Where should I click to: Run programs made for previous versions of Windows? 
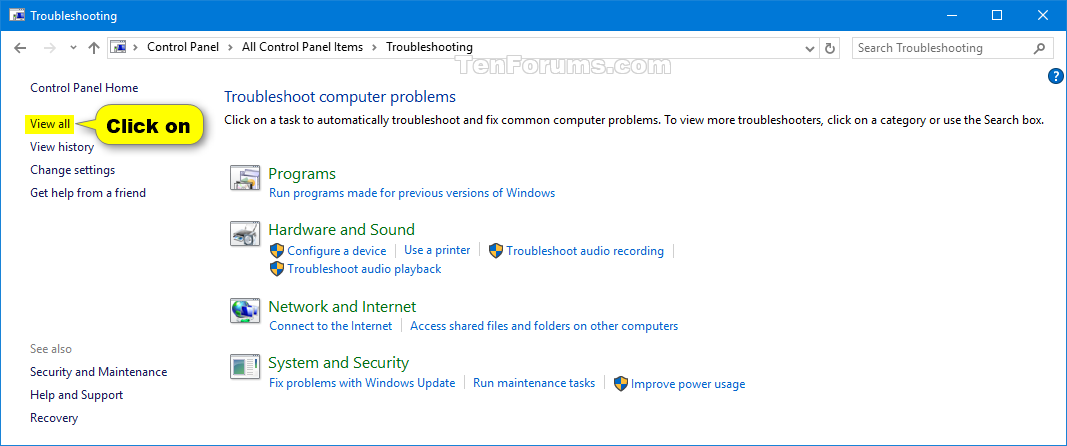(412, 193)
